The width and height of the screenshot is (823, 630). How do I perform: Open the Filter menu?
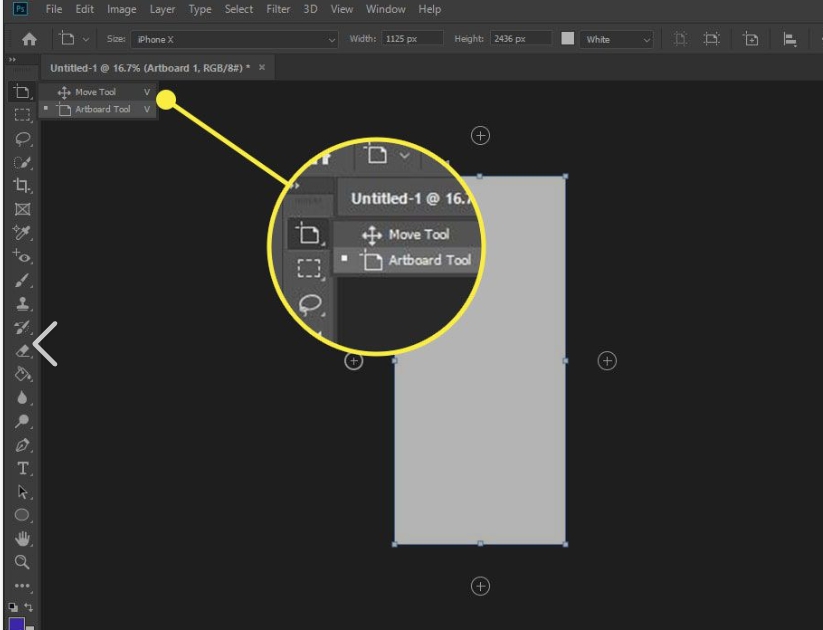click(x=278, y=9)
